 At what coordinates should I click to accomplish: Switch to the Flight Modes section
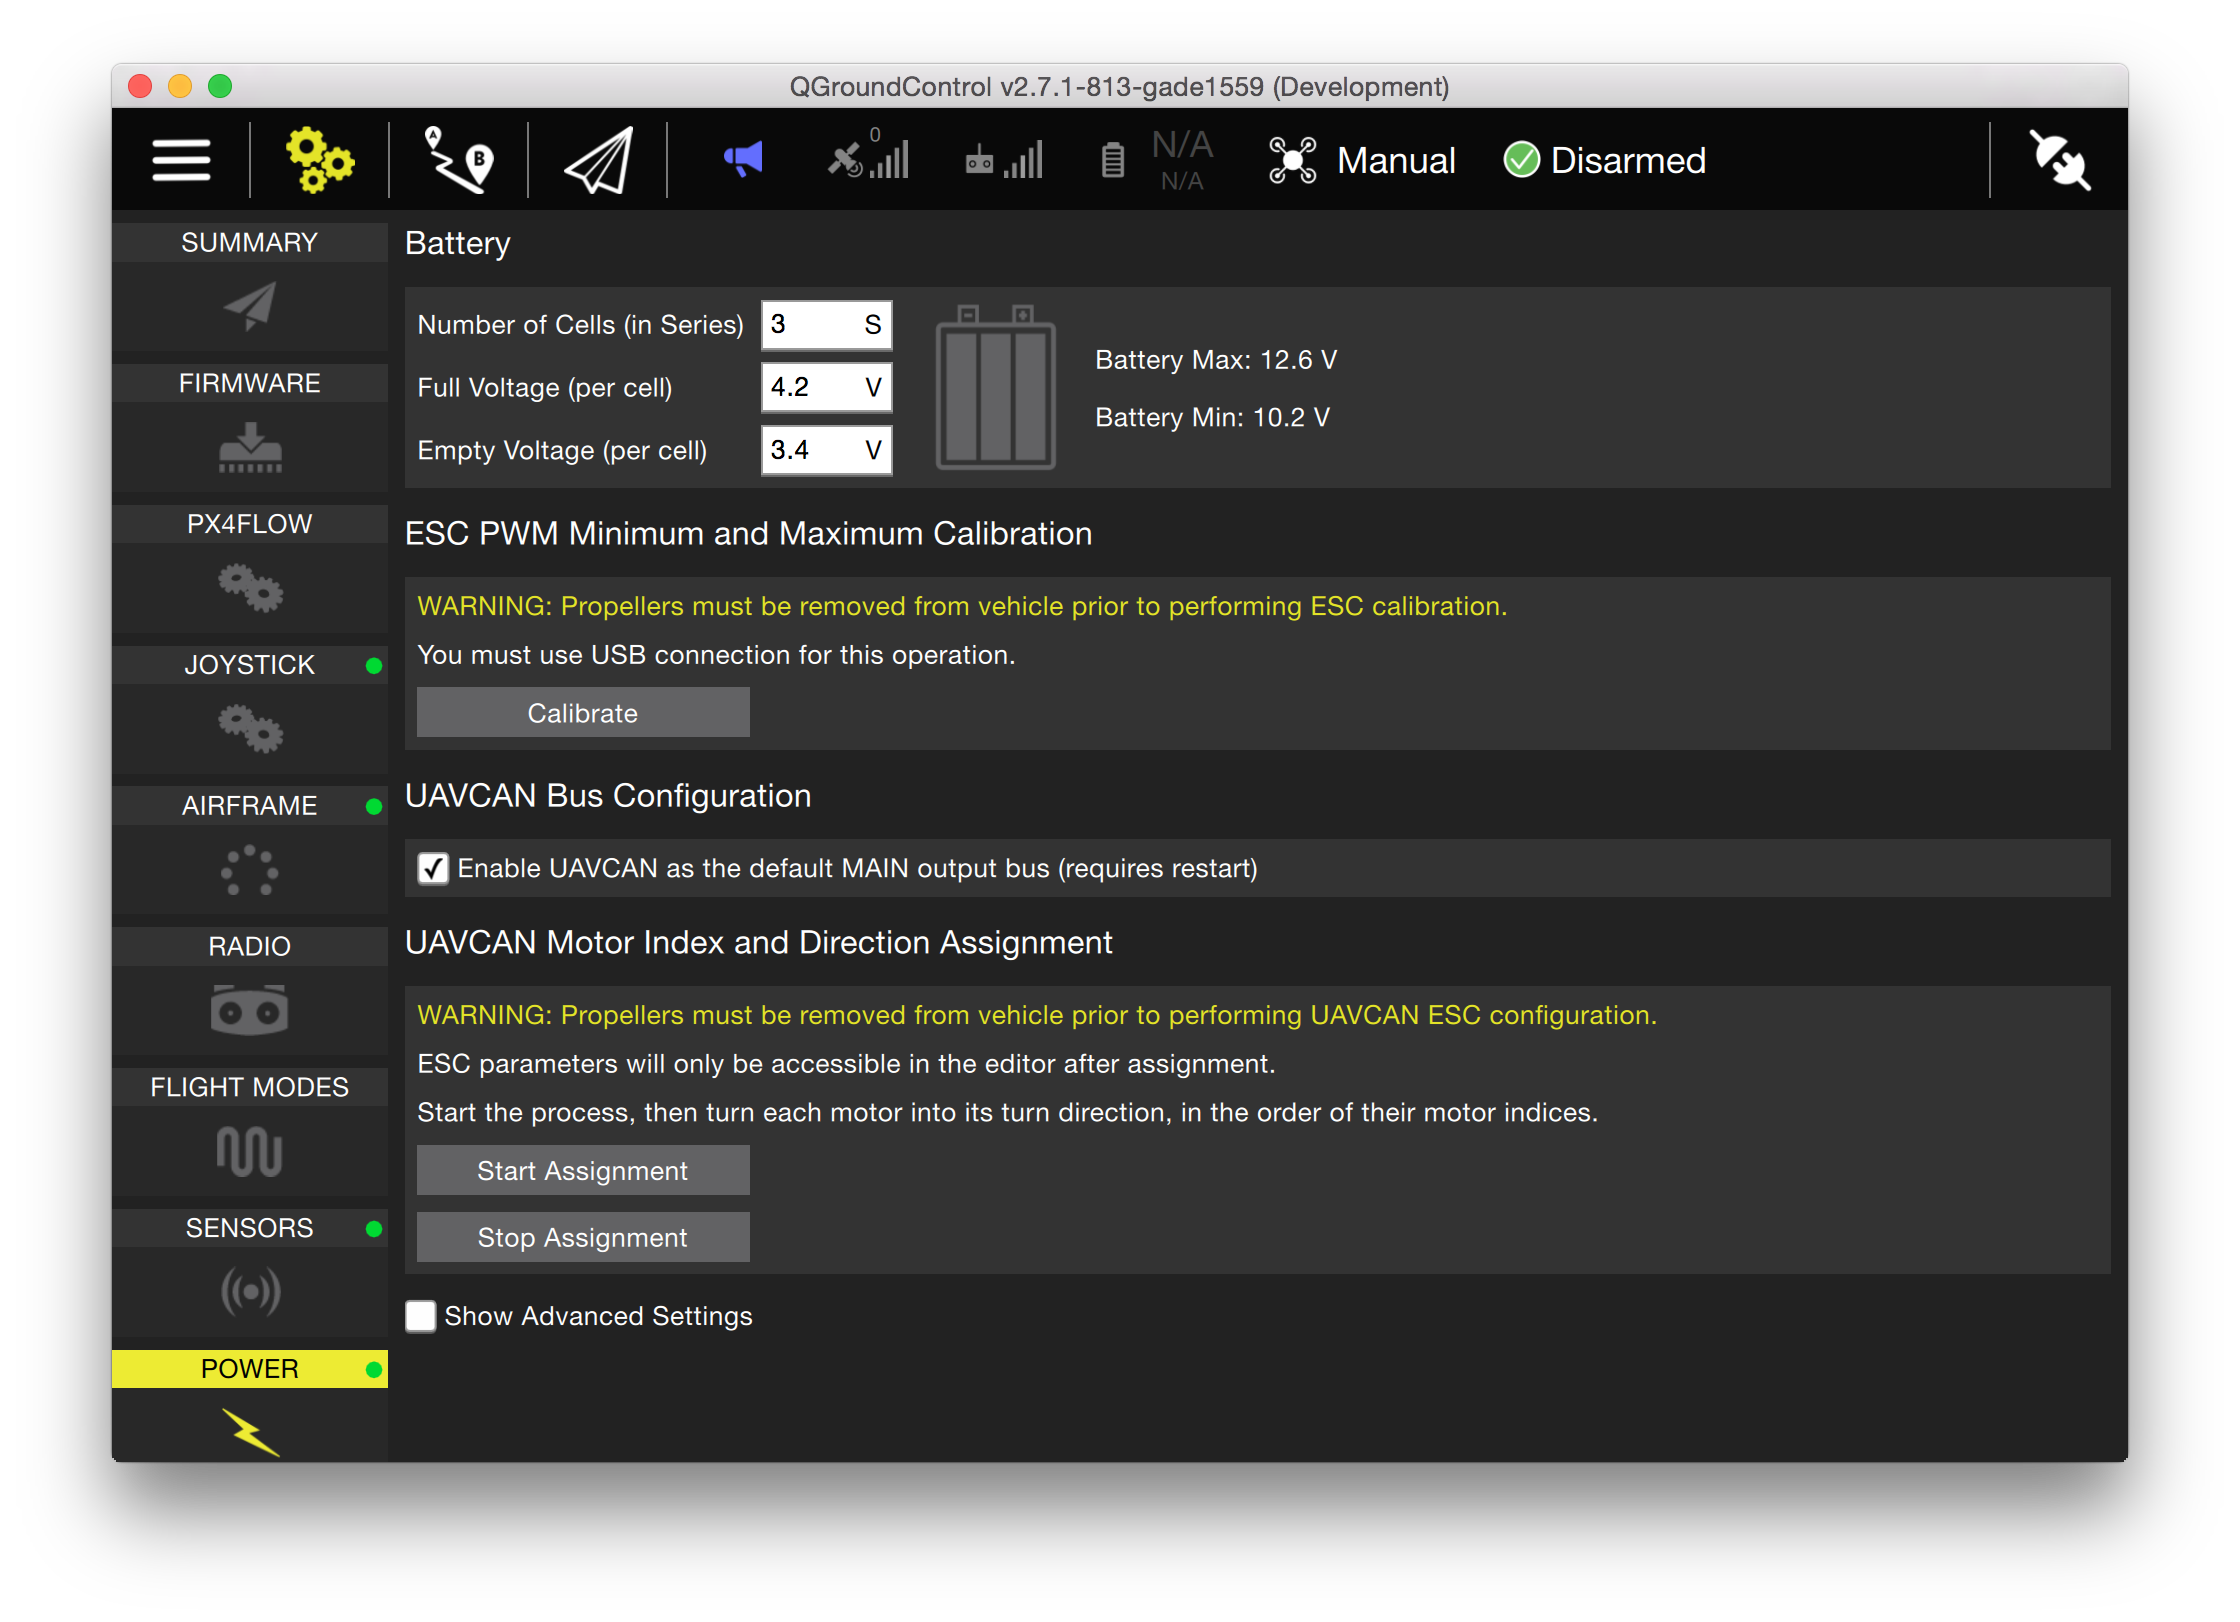click(x=249, y=1086)
